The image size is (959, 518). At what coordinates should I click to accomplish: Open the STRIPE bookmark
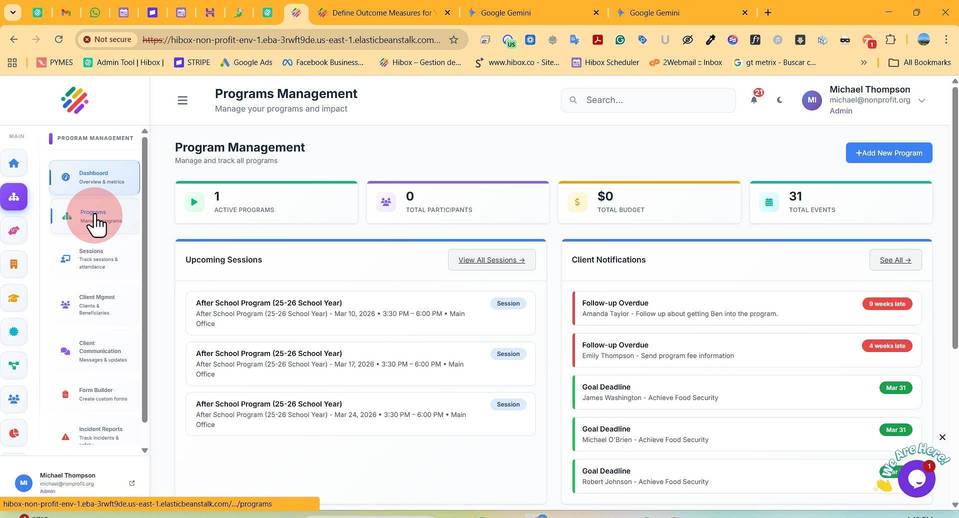(192, 62)
